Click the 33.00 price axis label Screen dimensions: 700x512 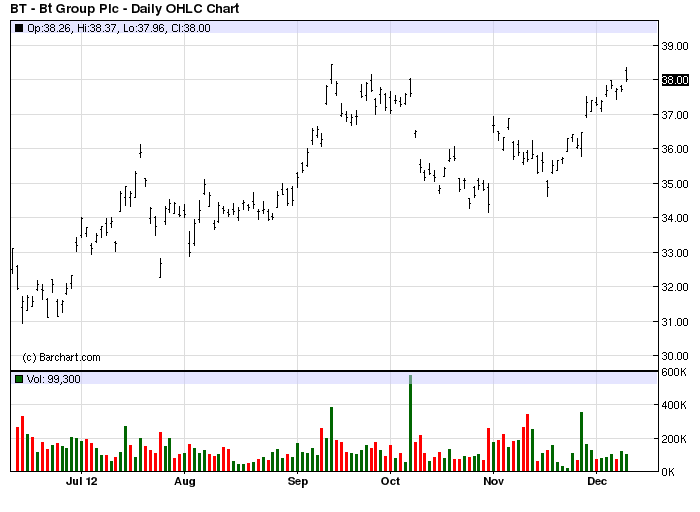pyautogui.click(x=675, y=253)
